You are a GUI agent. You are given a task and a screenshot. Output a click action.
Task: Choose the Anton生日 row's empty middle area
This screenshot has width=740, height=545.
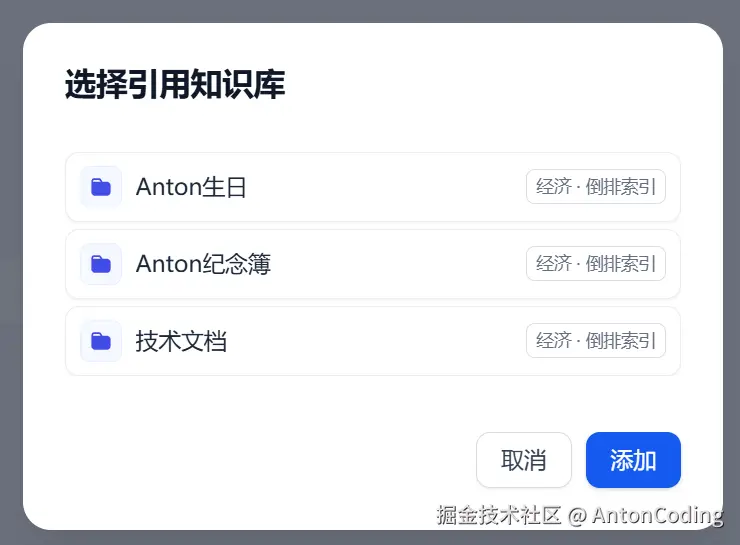click(390, 187)
